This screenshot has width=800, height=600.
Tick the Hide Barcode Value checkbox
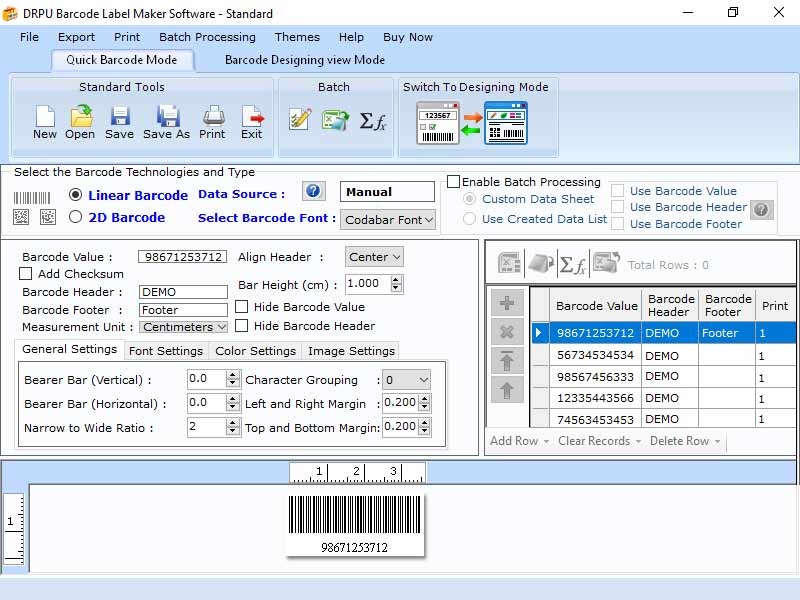click(242, 307)
